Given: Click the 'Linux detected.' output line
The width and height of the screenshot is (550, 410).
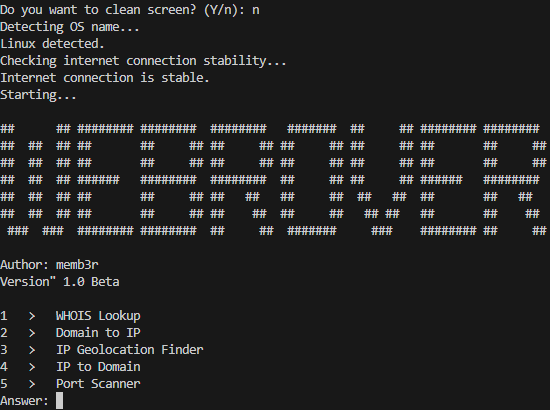Looking at the screenshot, I should (x=52, y=44).
